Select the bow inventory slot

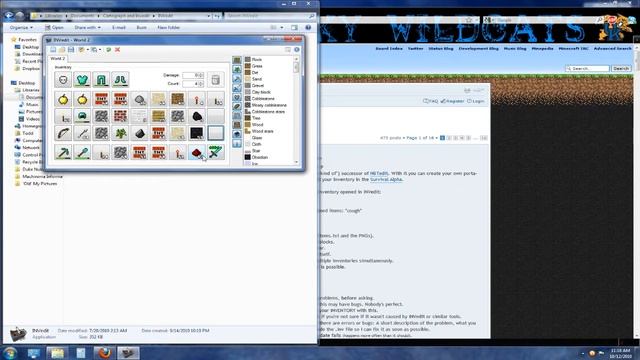pyautogui.click(x=63, y=133)
